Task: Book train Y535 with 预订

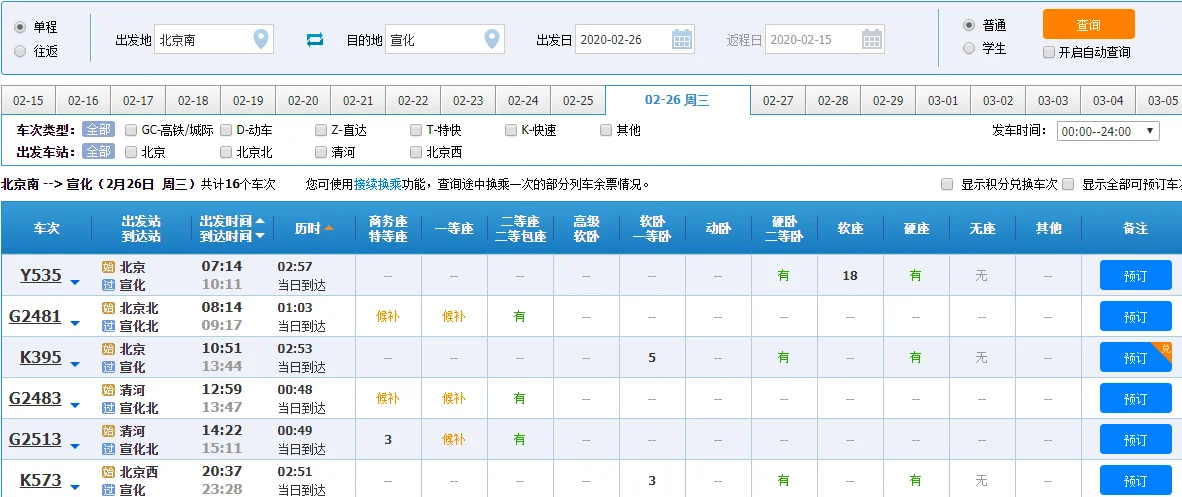Action: point(1135,275)
